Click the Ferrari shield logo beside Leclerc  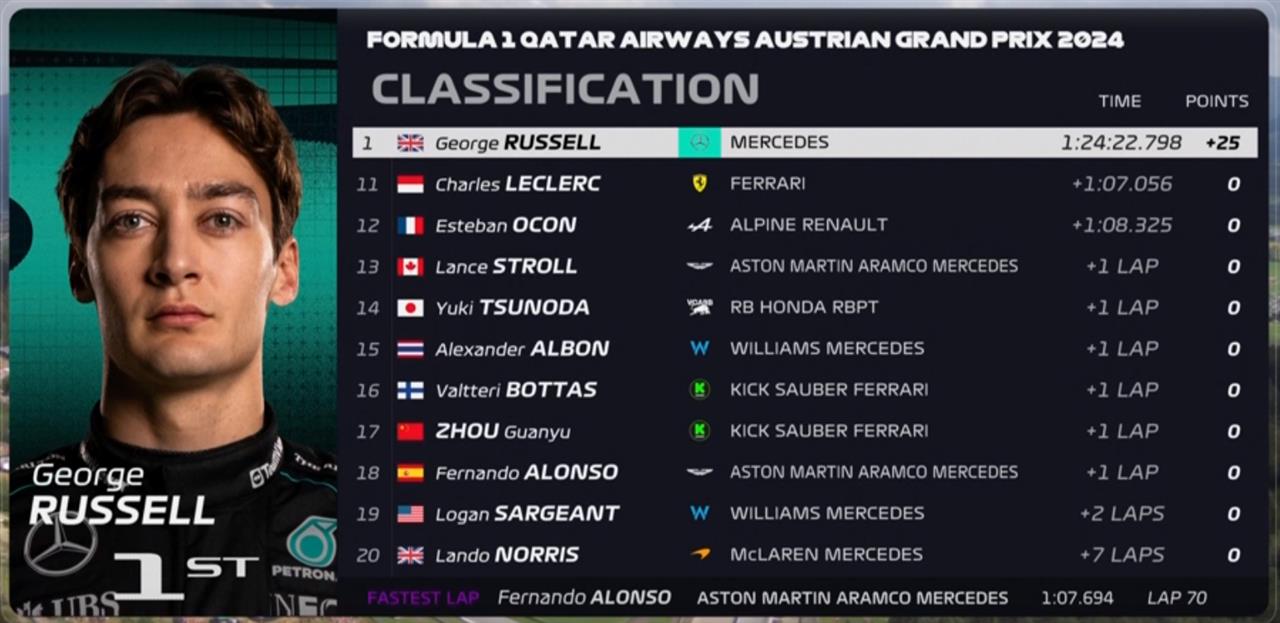point(700,183)
